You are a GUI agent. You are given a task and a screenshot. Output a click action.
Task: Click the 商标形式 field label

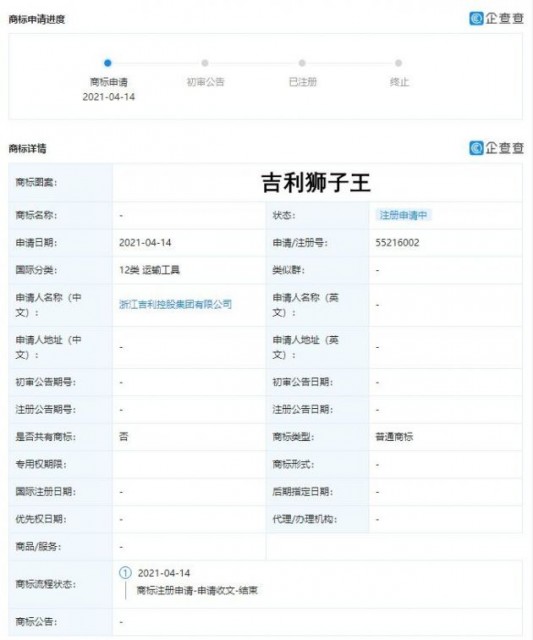[x=293, y=464]
